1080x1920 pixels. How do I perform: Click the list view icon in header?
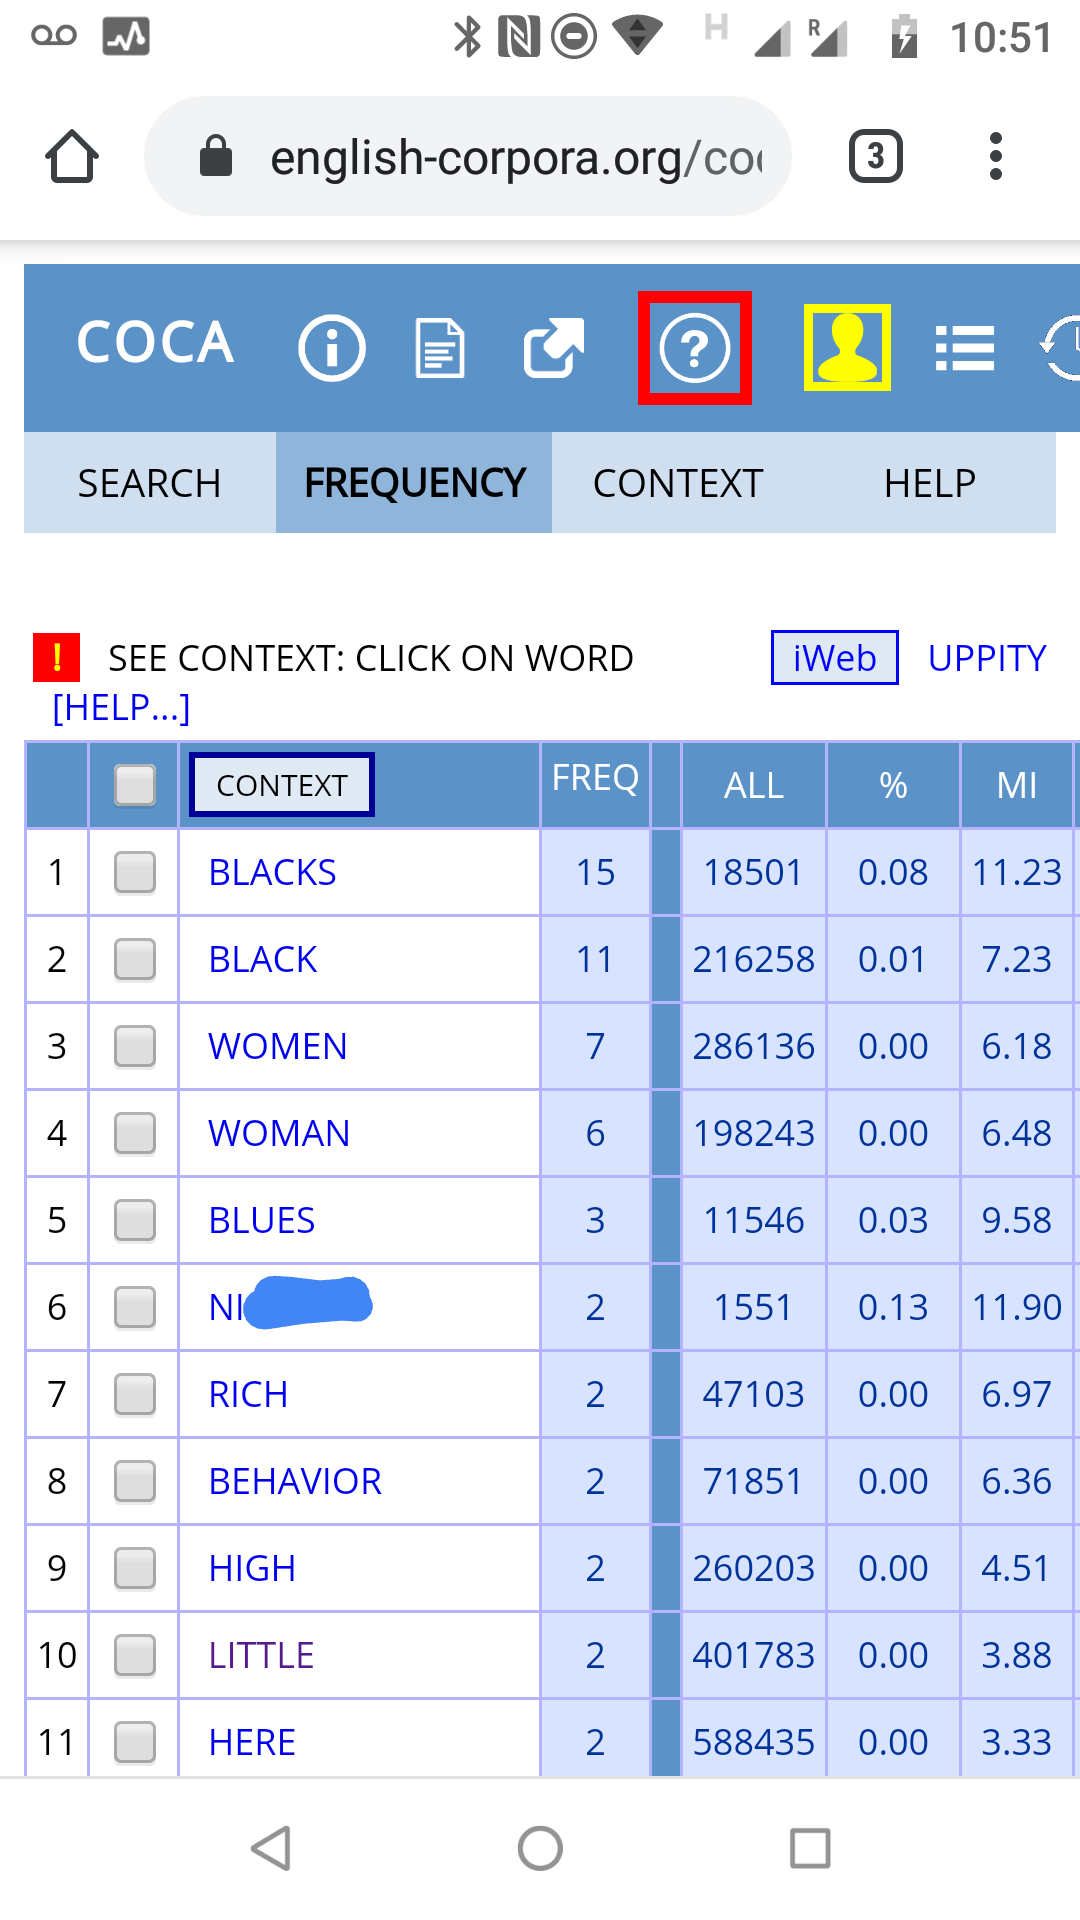965,348
